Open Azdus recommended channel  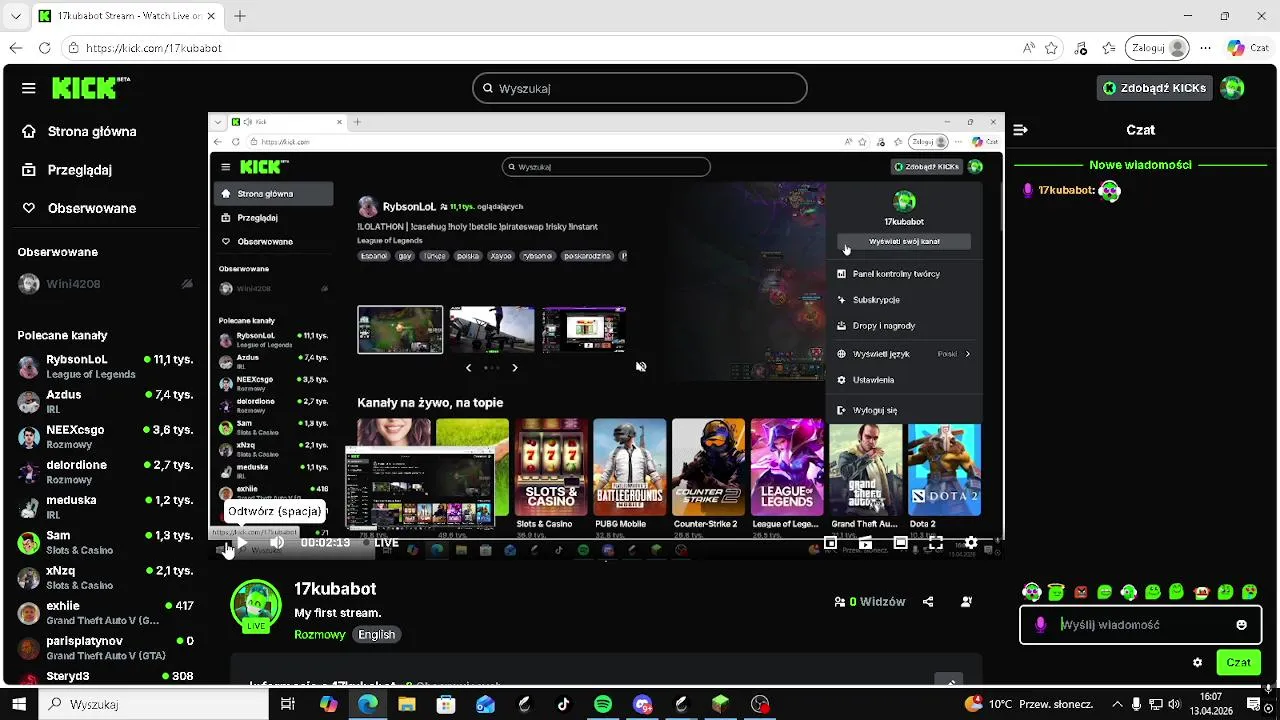105,401
